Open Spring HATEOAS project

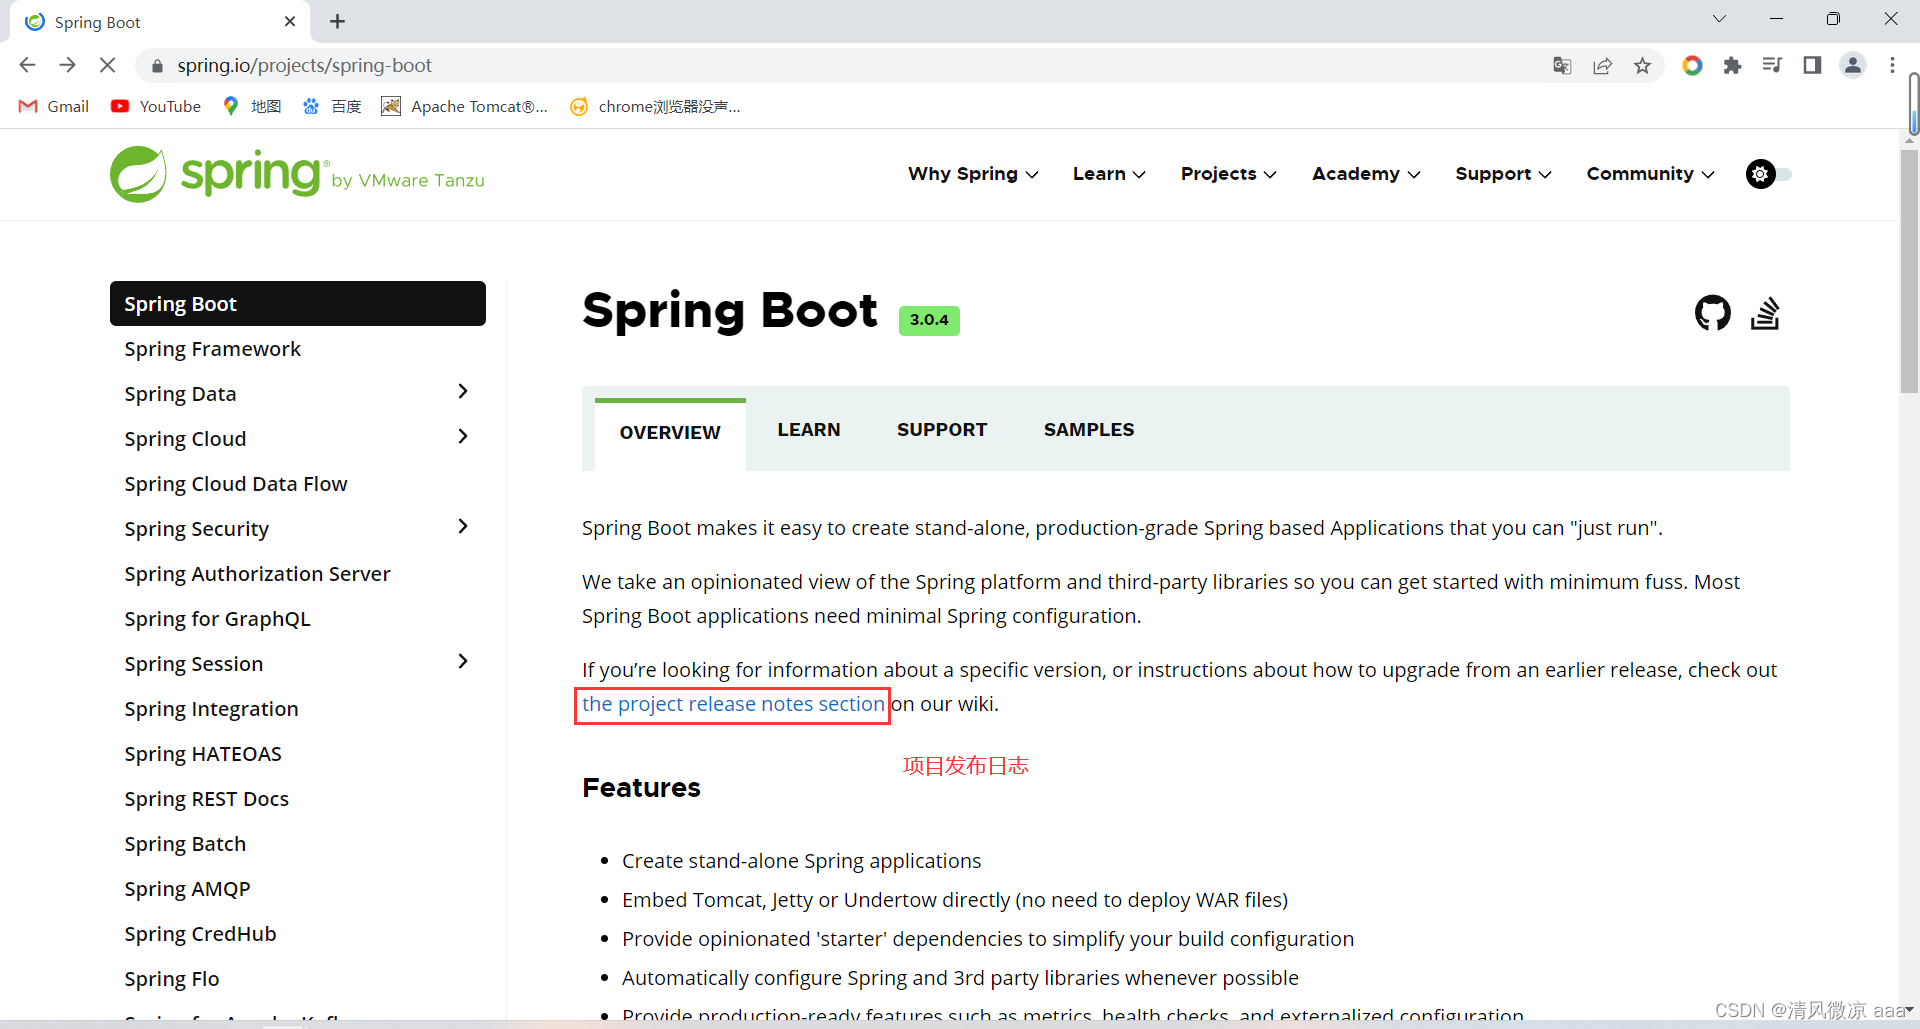203,754
